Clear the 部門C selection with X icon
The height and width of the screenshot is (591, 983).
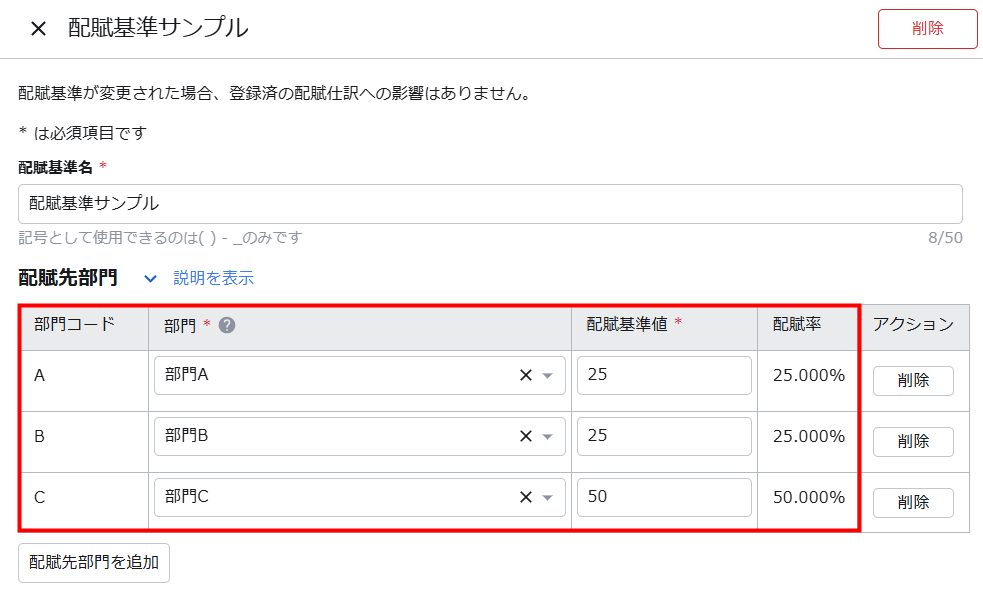[525, 498]
